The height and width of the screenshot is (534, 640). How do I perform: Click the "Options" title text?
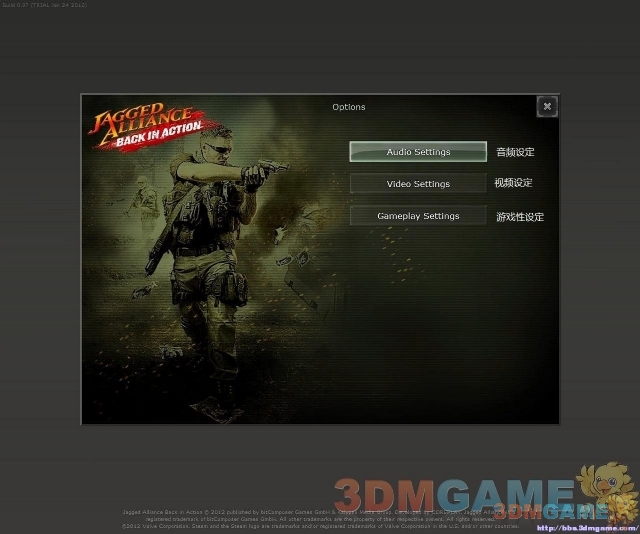349,107
